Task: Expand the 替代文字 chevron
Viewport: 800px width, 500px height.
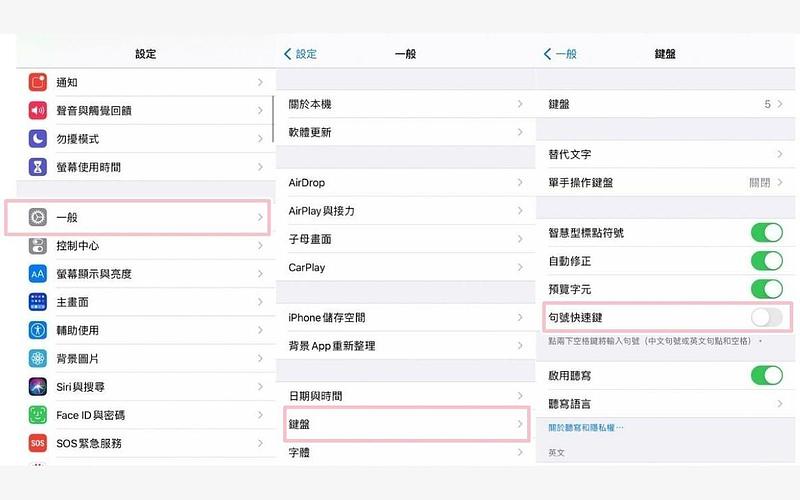Action: point(779,154)
